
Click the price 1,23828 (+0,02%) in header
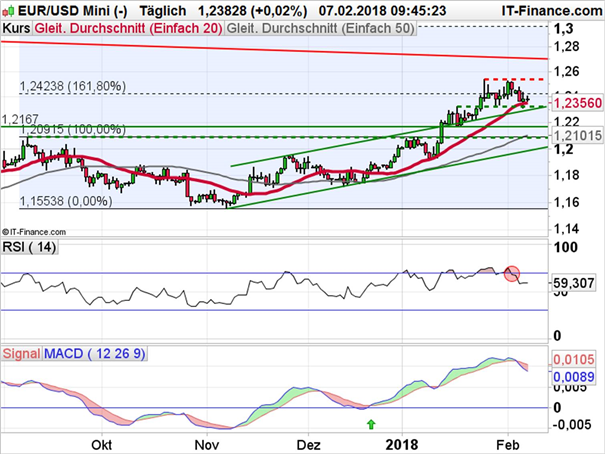[252, 11]
